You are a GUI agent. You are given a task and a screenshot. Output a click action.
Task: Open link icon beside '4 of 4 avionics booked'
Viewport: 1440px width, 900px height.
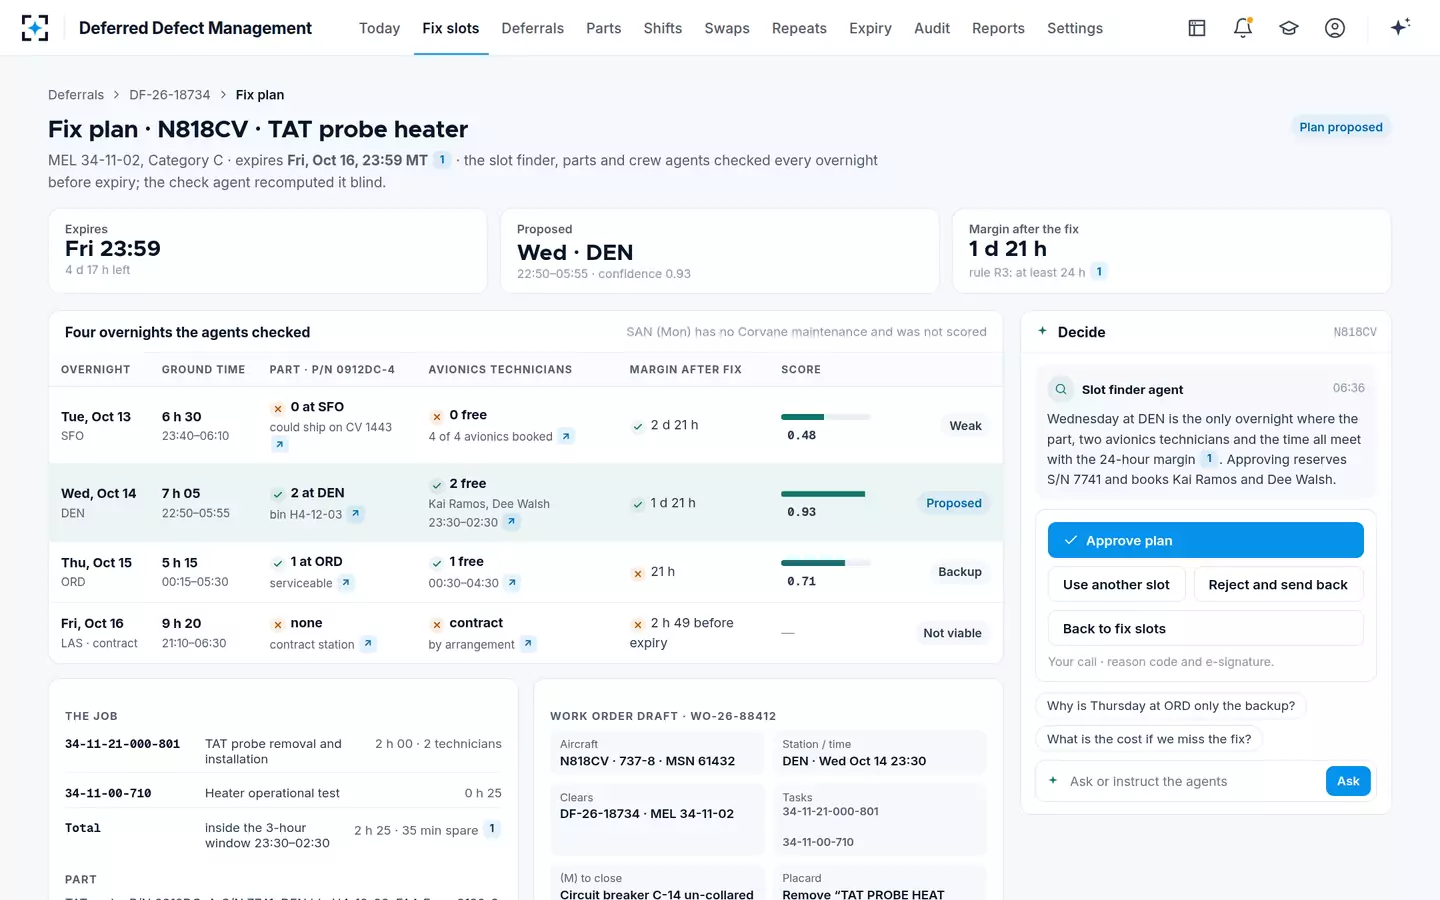566,436
